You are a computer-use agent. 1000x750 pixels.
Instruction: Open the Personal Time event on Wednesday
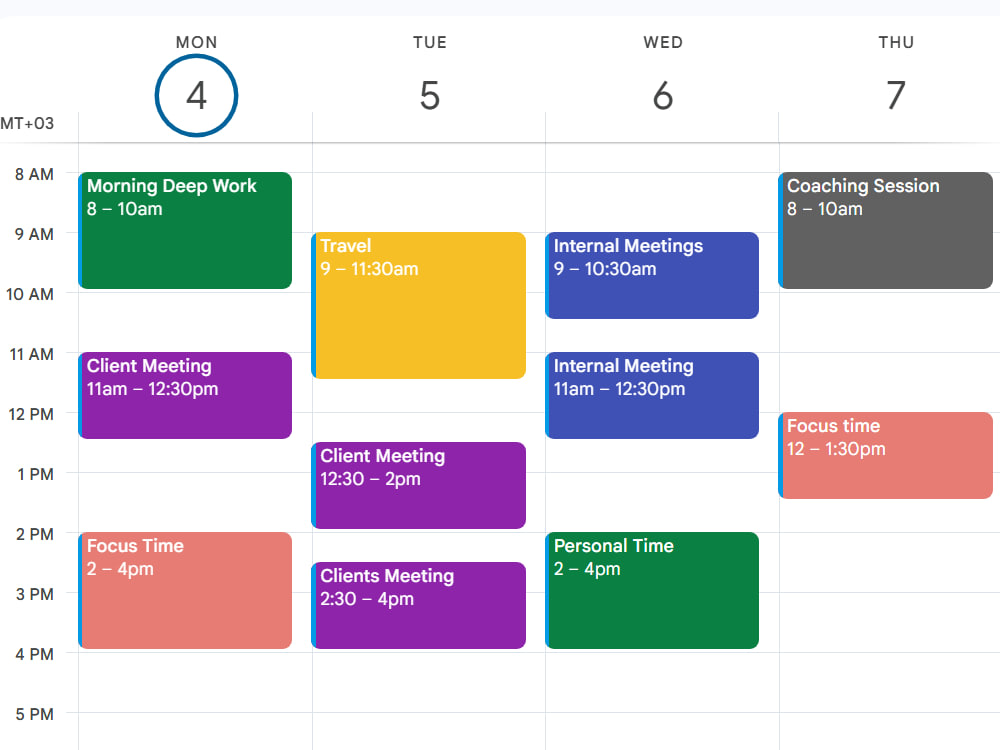[652, 591]
